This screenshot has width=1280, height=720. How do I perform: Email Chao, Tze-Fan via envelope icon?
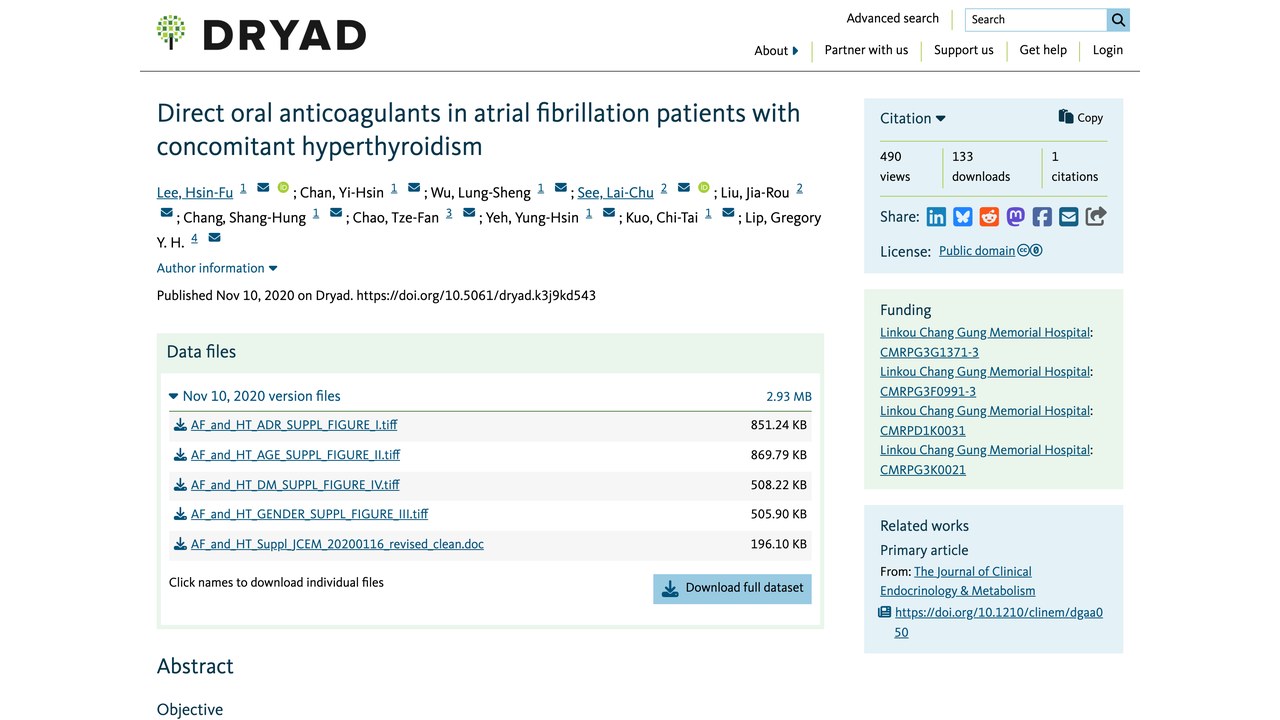pyautogui.click(x=469, y=212)
